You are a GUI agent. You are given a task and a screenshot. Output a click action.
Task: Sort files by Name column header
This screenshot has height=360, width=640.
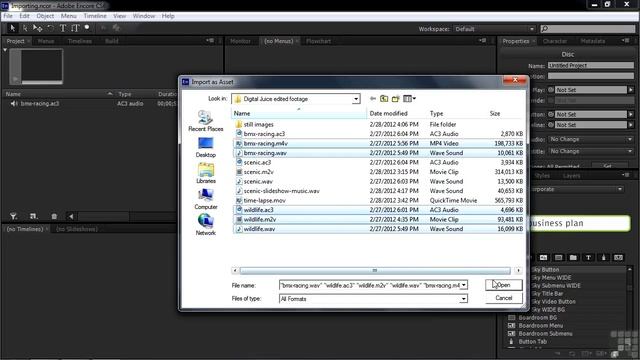[299, 113]
